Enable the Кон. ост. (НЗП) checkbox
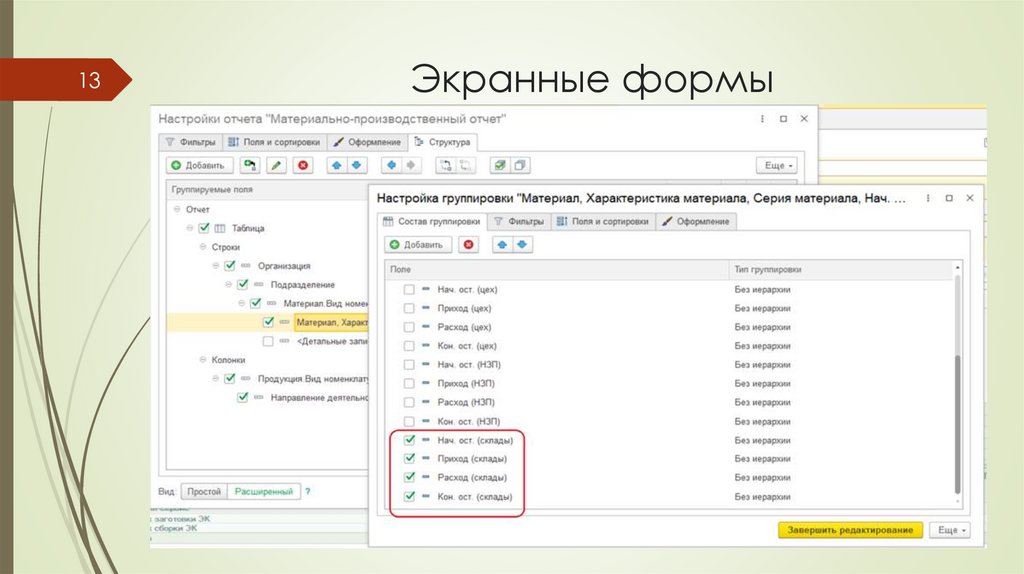 point(409,421)
